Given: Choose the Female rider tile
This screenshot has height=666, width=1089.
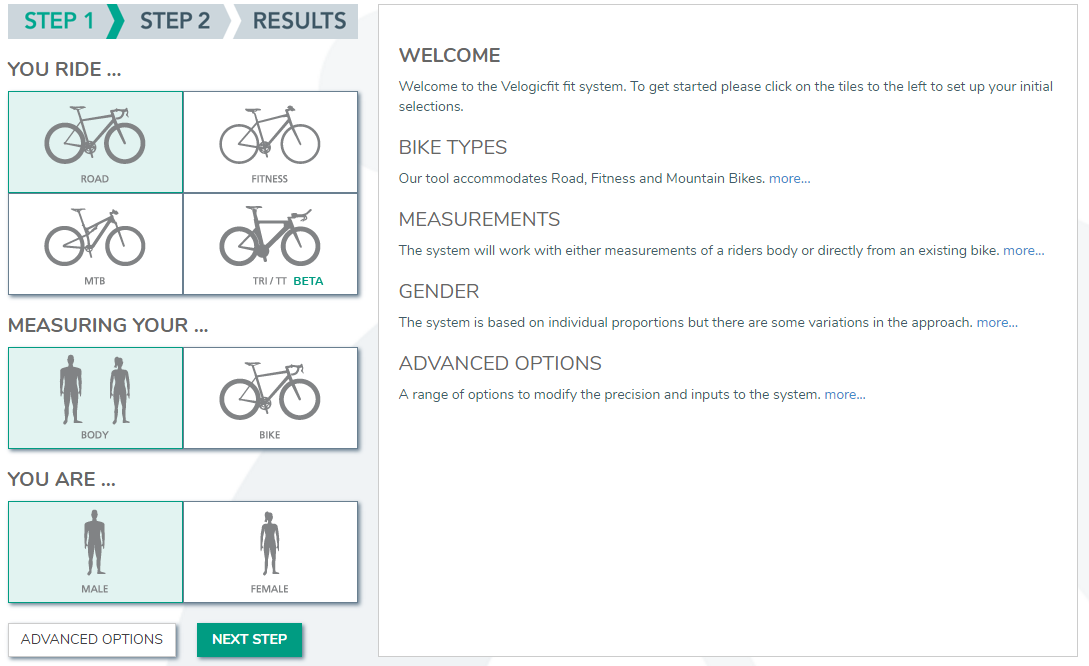Looking at the screenshot, I should [270, 552].
